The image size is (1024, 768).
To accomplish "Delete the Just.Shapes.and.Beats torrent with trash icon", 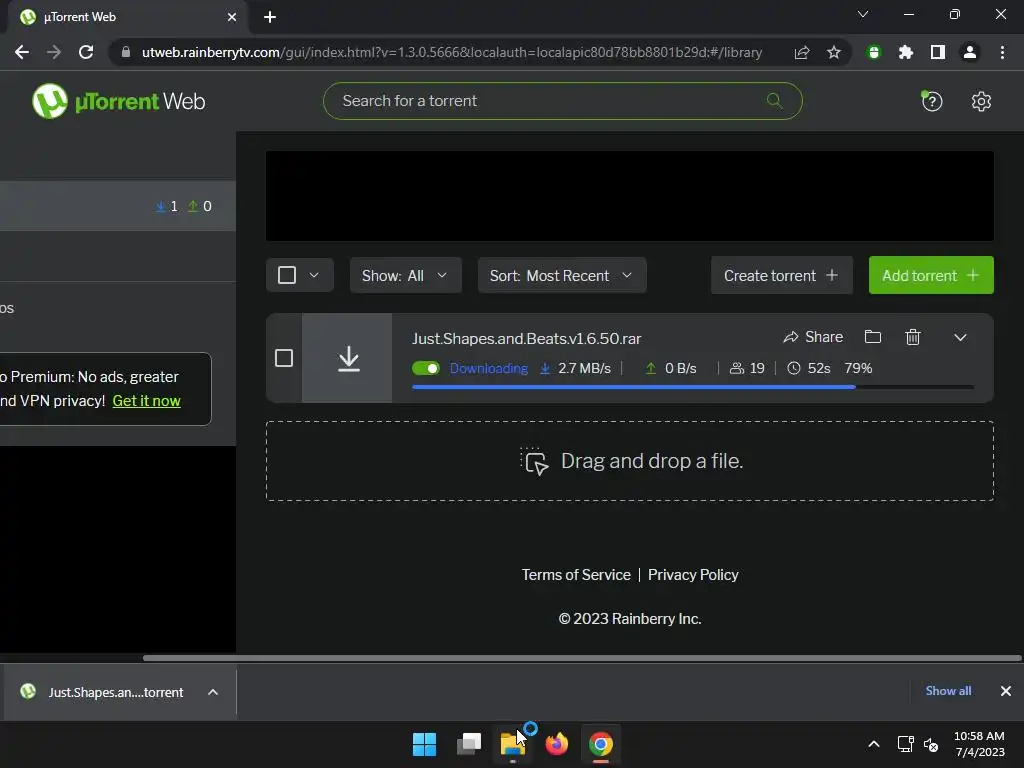I will click(913, 337).
